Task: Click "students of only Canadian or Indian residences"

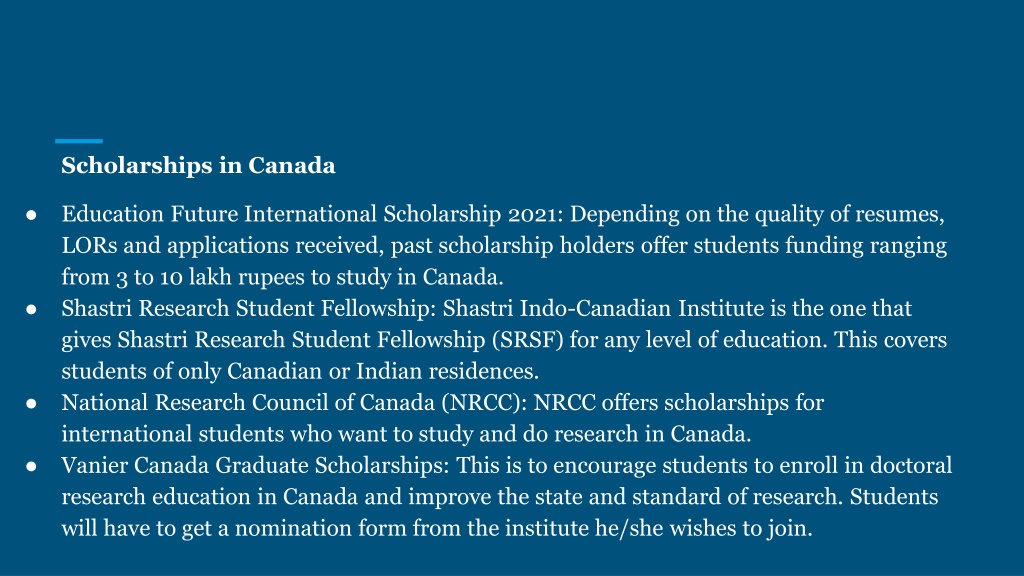Action: (x=300, y=371)
